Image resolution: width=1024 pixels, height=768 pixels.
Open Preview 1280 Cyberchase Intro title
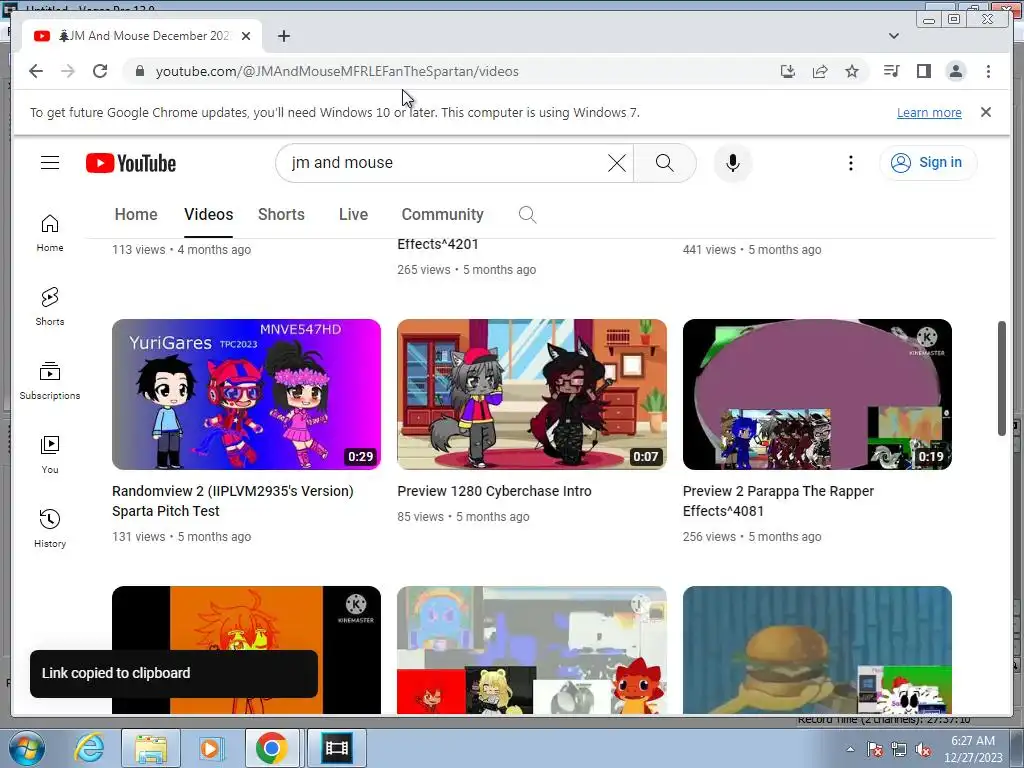[494, 491]
